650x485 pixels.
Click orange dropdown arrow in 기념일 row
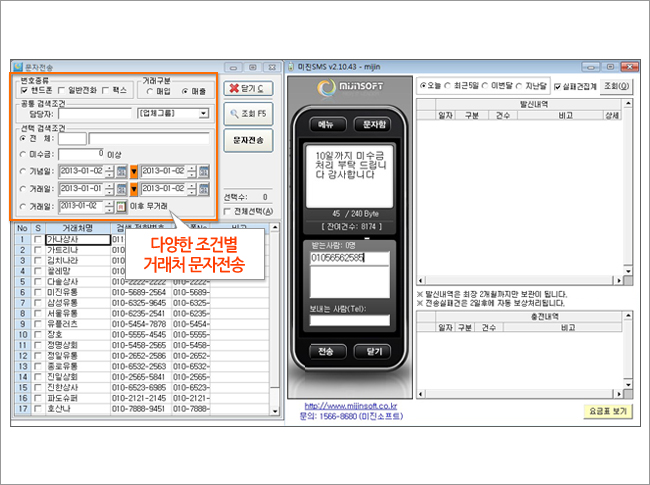[135, 171]
